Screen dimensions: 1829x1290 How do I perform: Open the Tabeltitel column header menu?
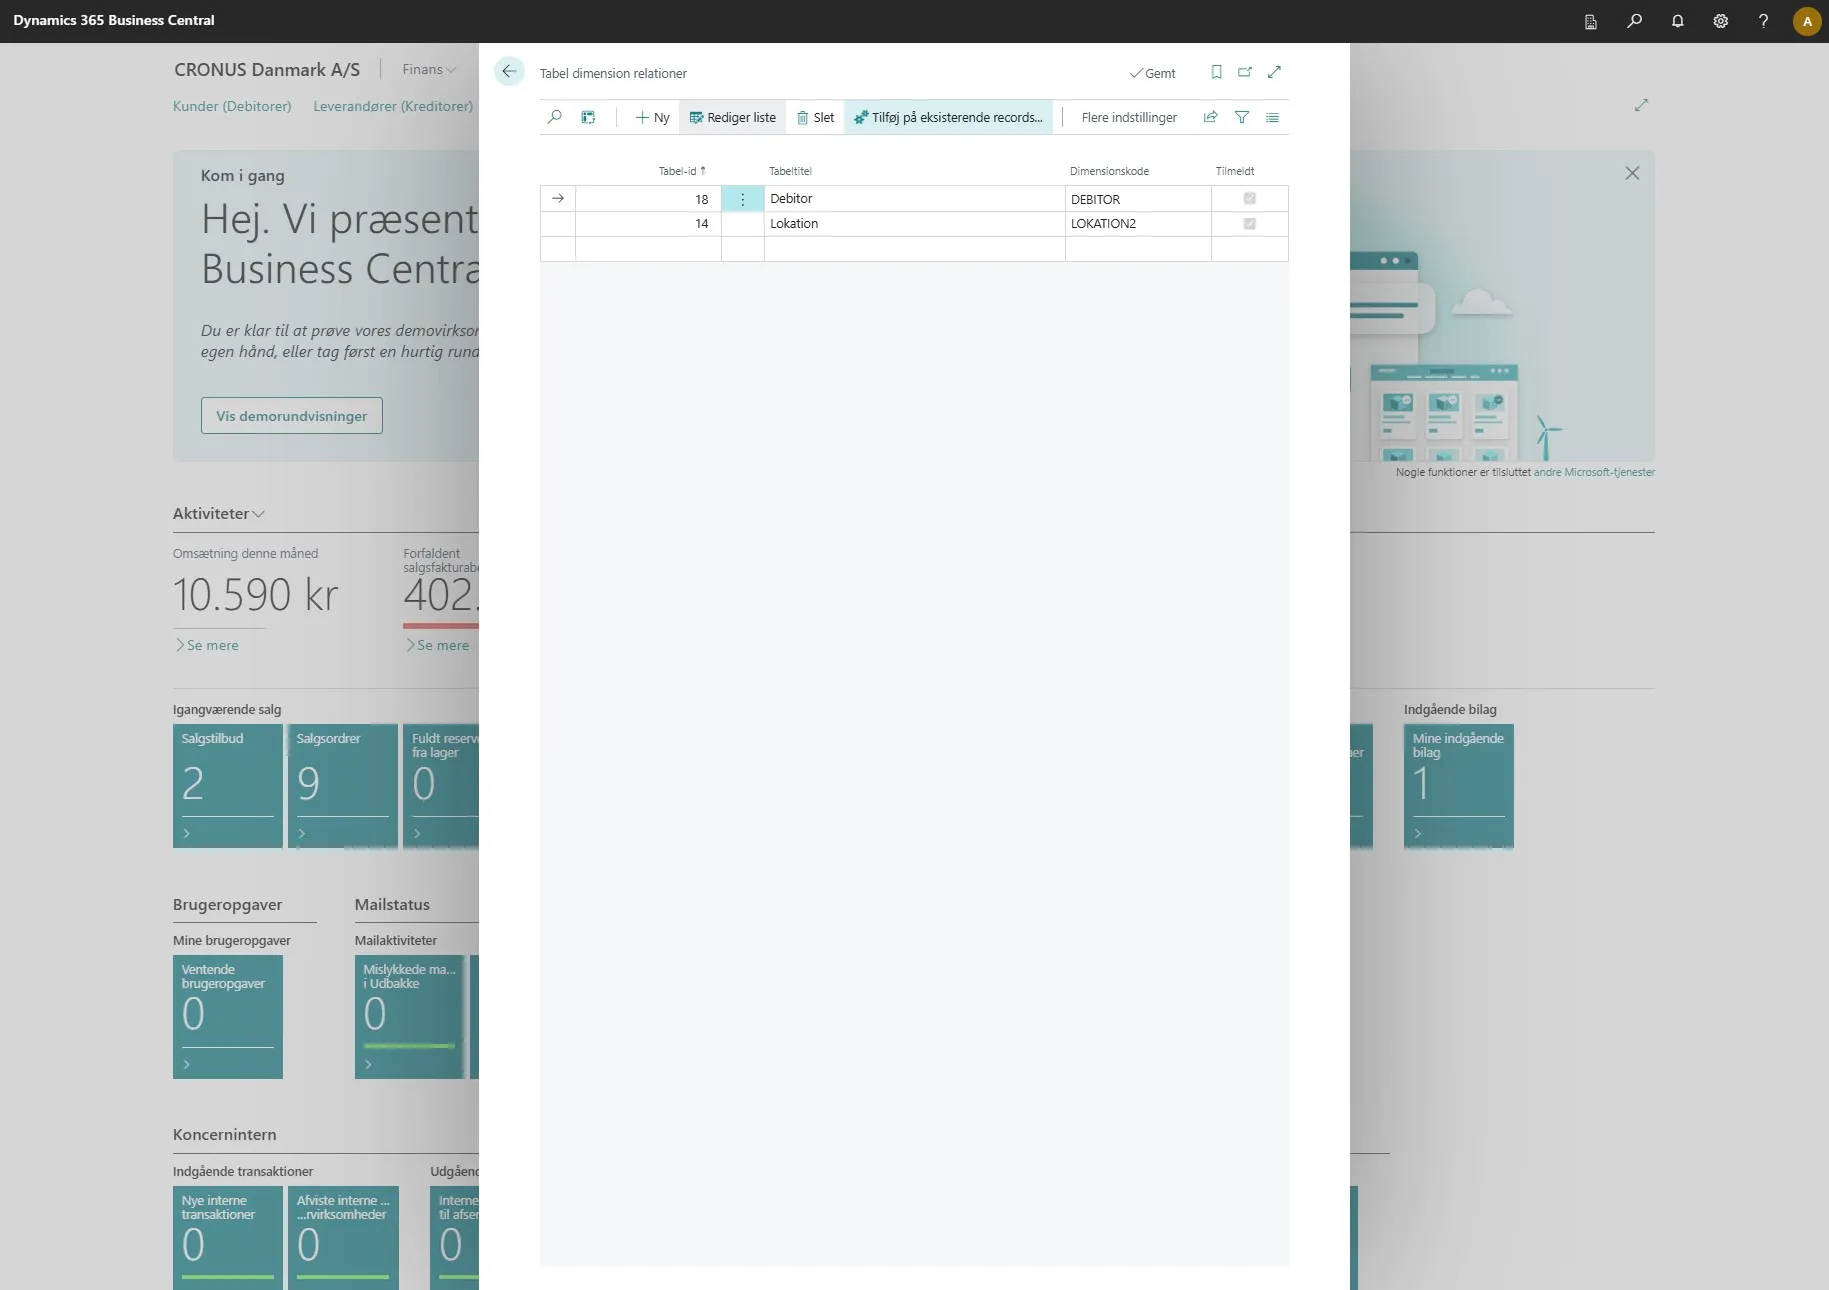pyautogui.click(x=790, y=171)
